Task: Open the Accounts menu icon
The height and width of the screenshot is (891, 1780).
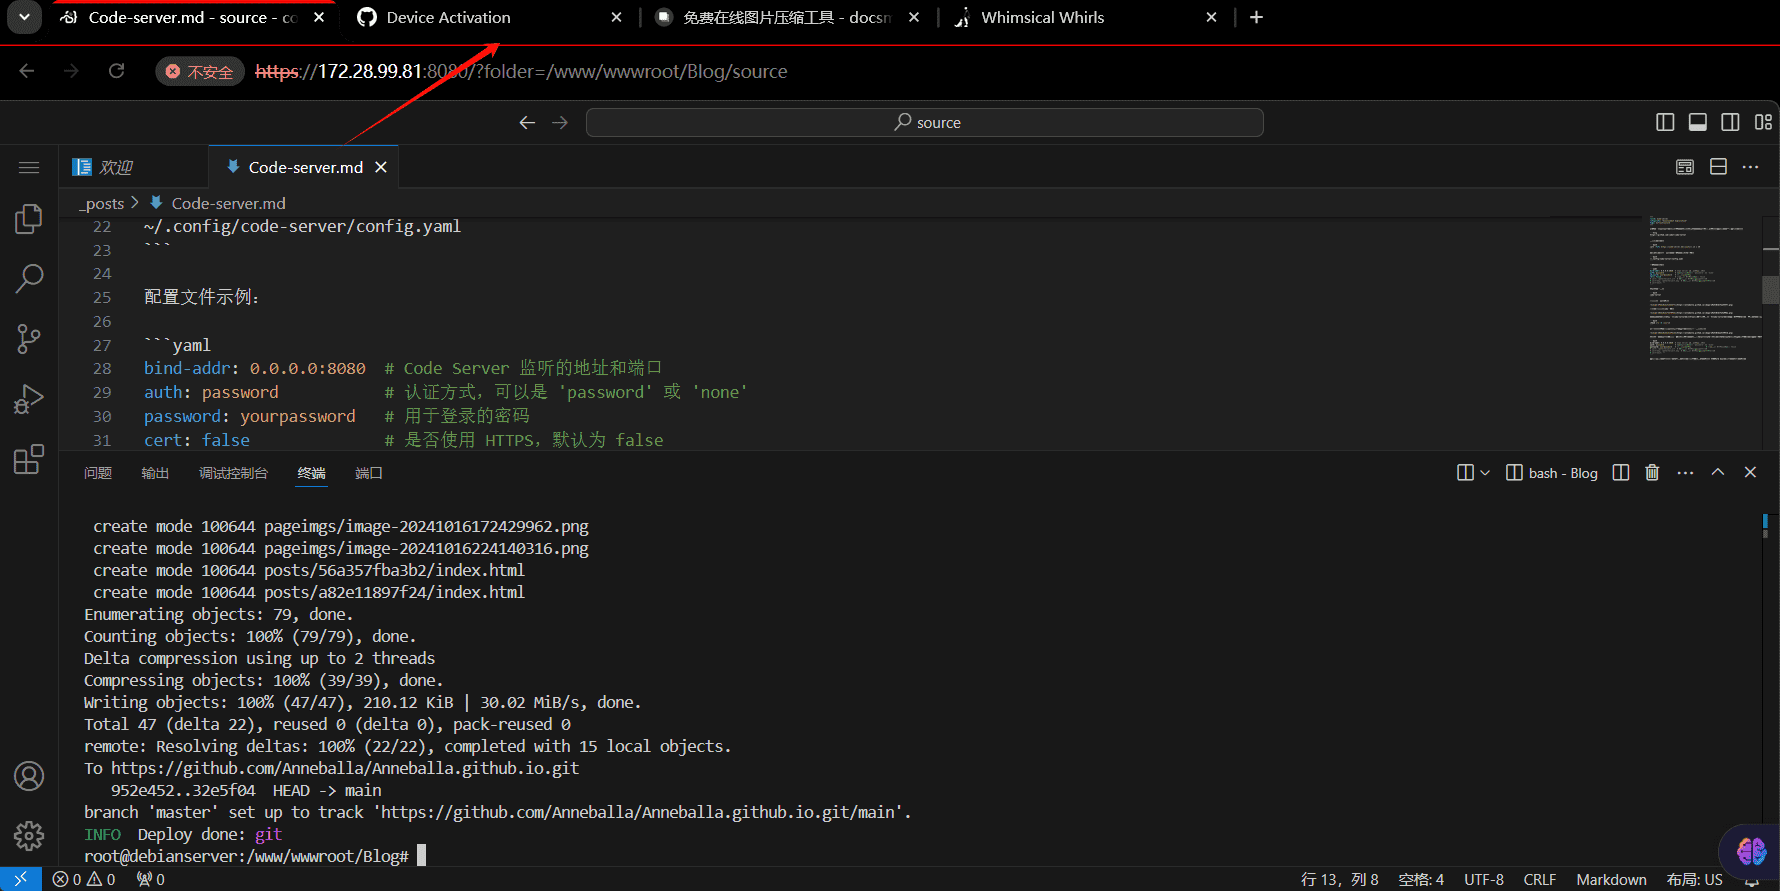Action: (29, 776)
